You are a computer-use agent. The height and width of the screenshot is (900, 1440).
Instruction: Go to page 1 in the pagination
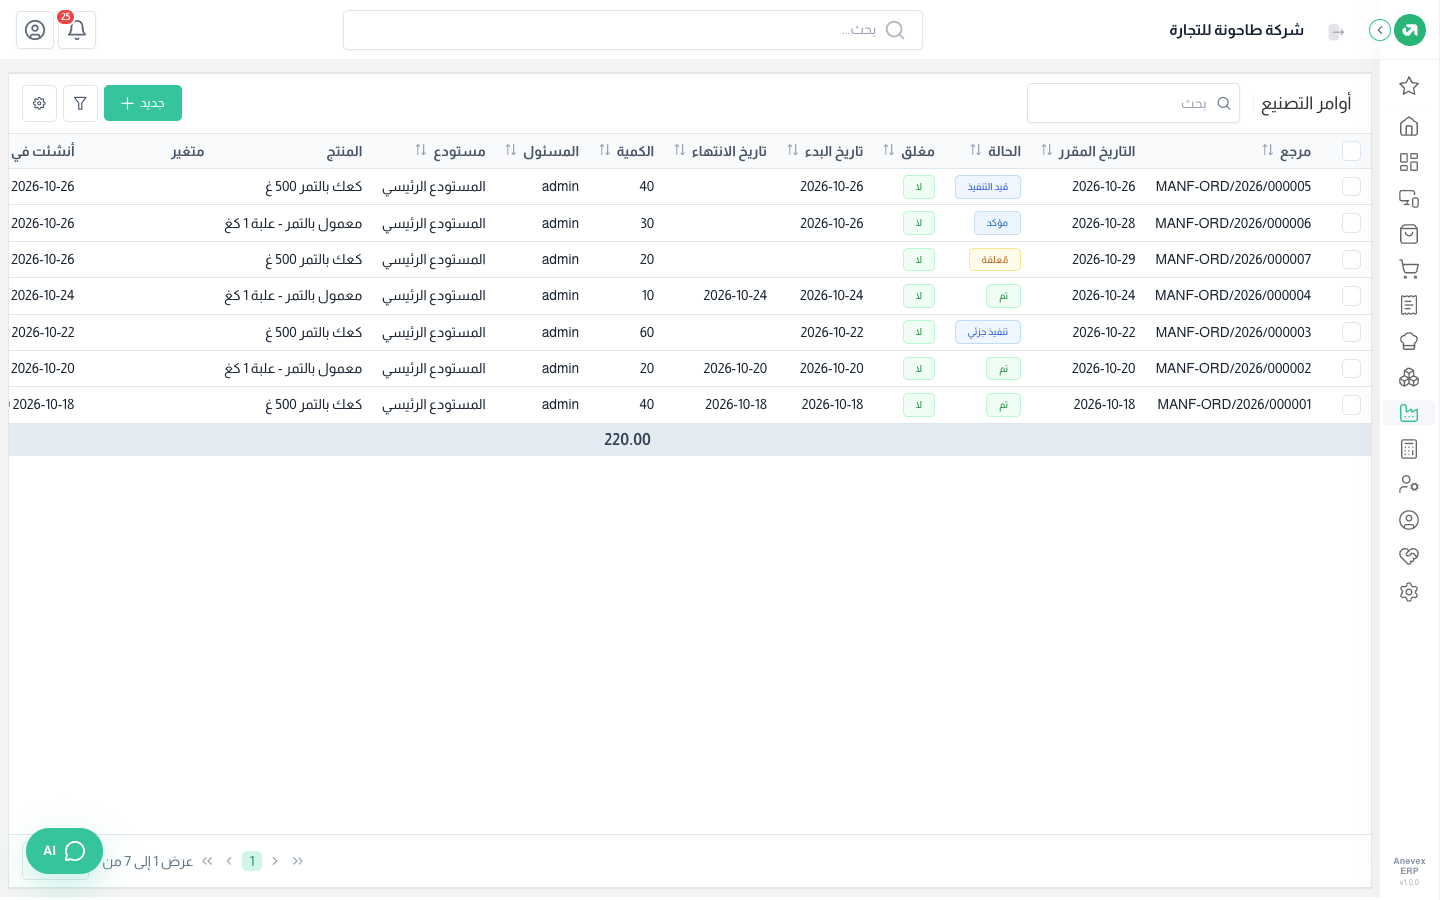(252, 861)
